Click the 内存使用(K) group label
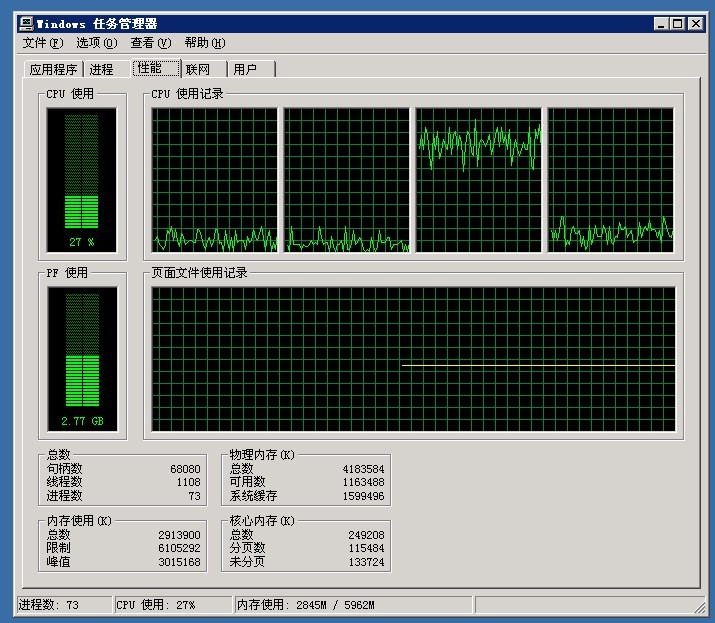 click(79, 520)
